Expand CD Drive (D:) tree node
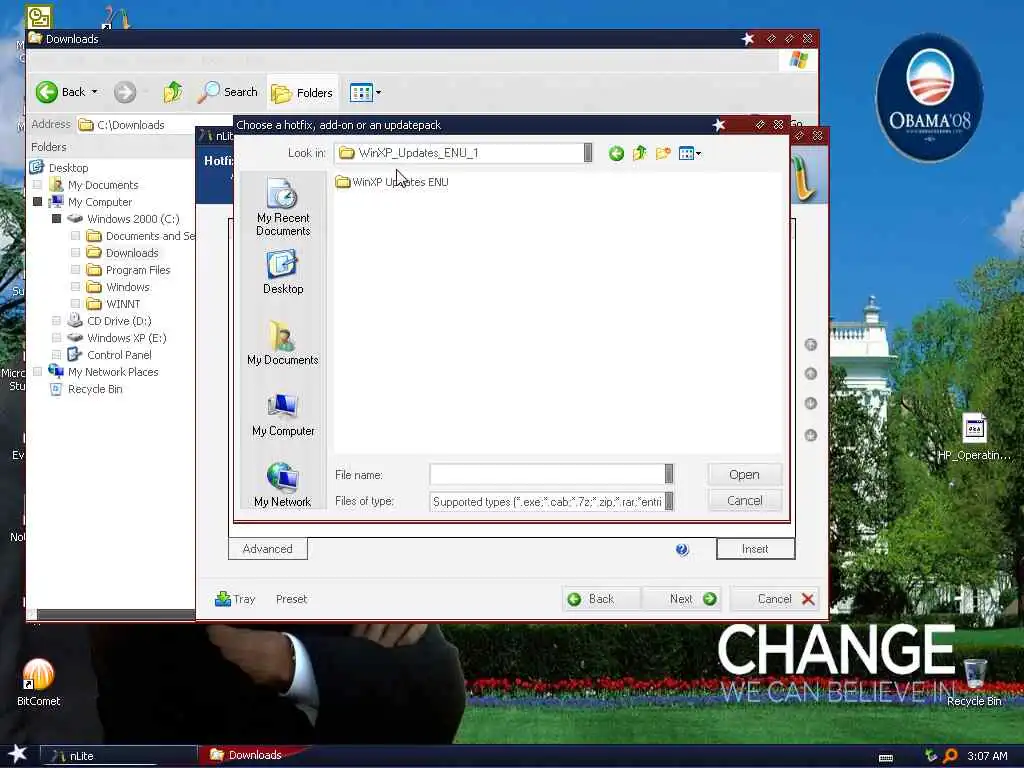Screen dimensions: 1024x768 tap(56, 321)
